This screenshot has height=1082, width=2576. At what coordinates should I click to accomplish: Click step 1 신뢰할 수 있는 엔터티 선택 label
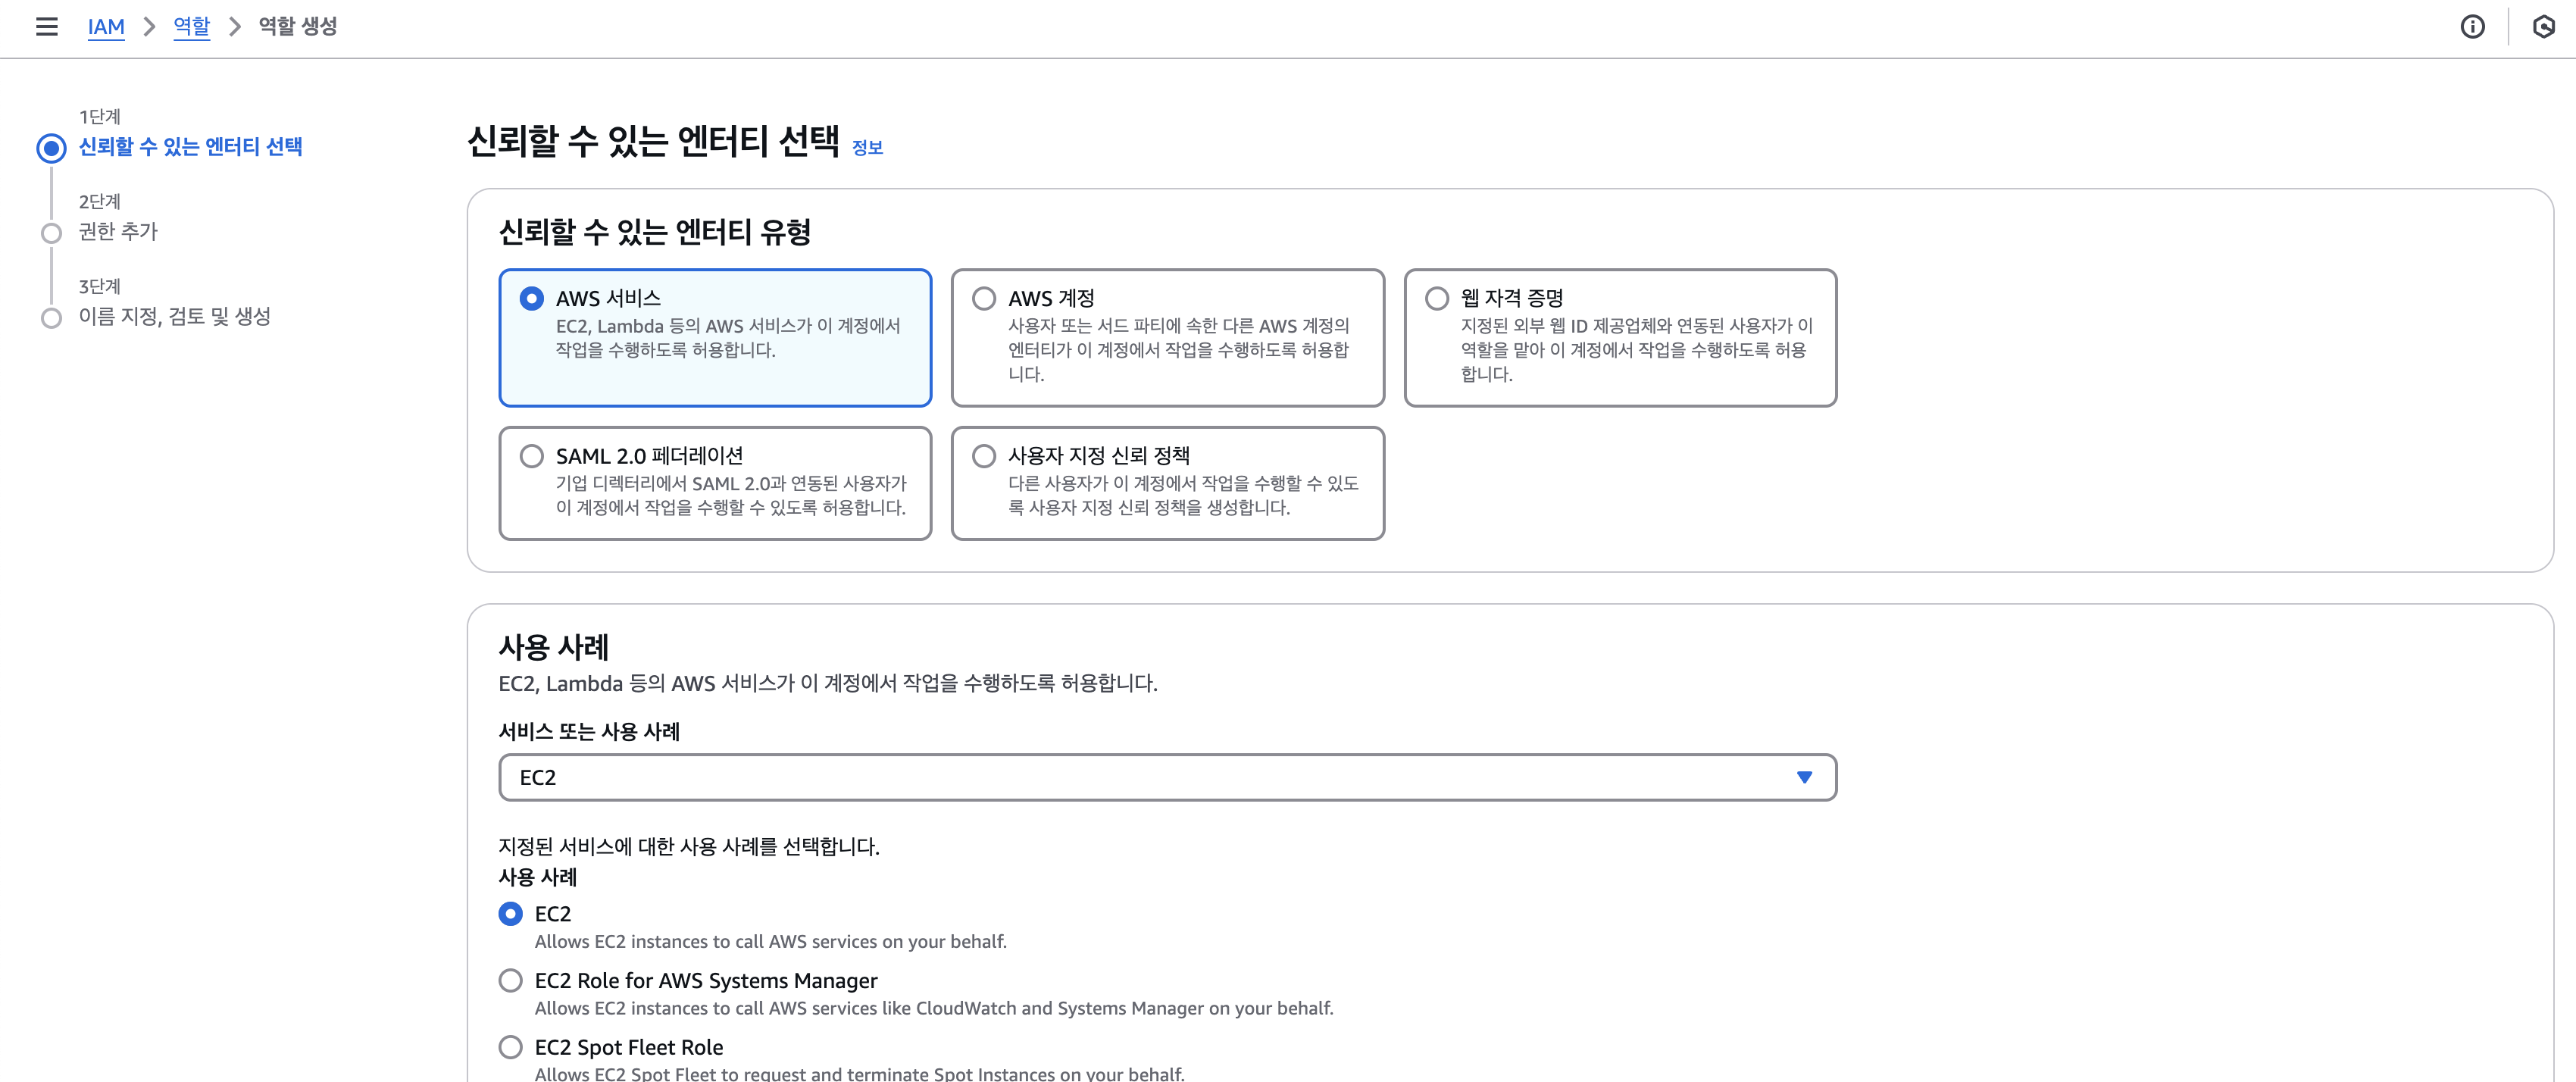click(x=190, y=147)
